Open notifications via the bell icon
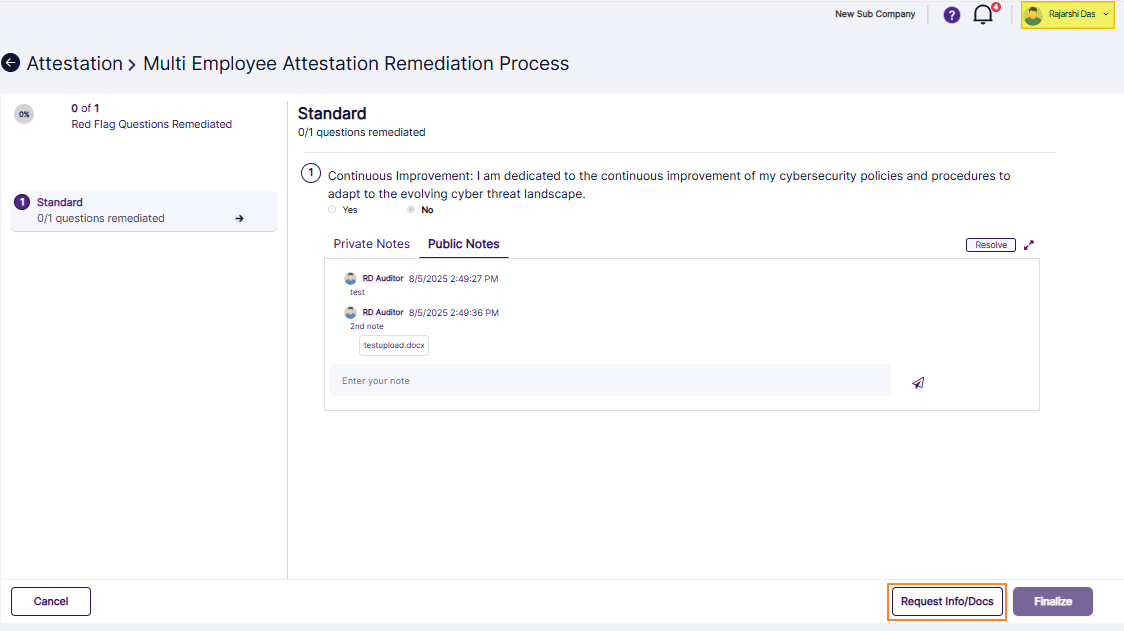 coord(983,15)
